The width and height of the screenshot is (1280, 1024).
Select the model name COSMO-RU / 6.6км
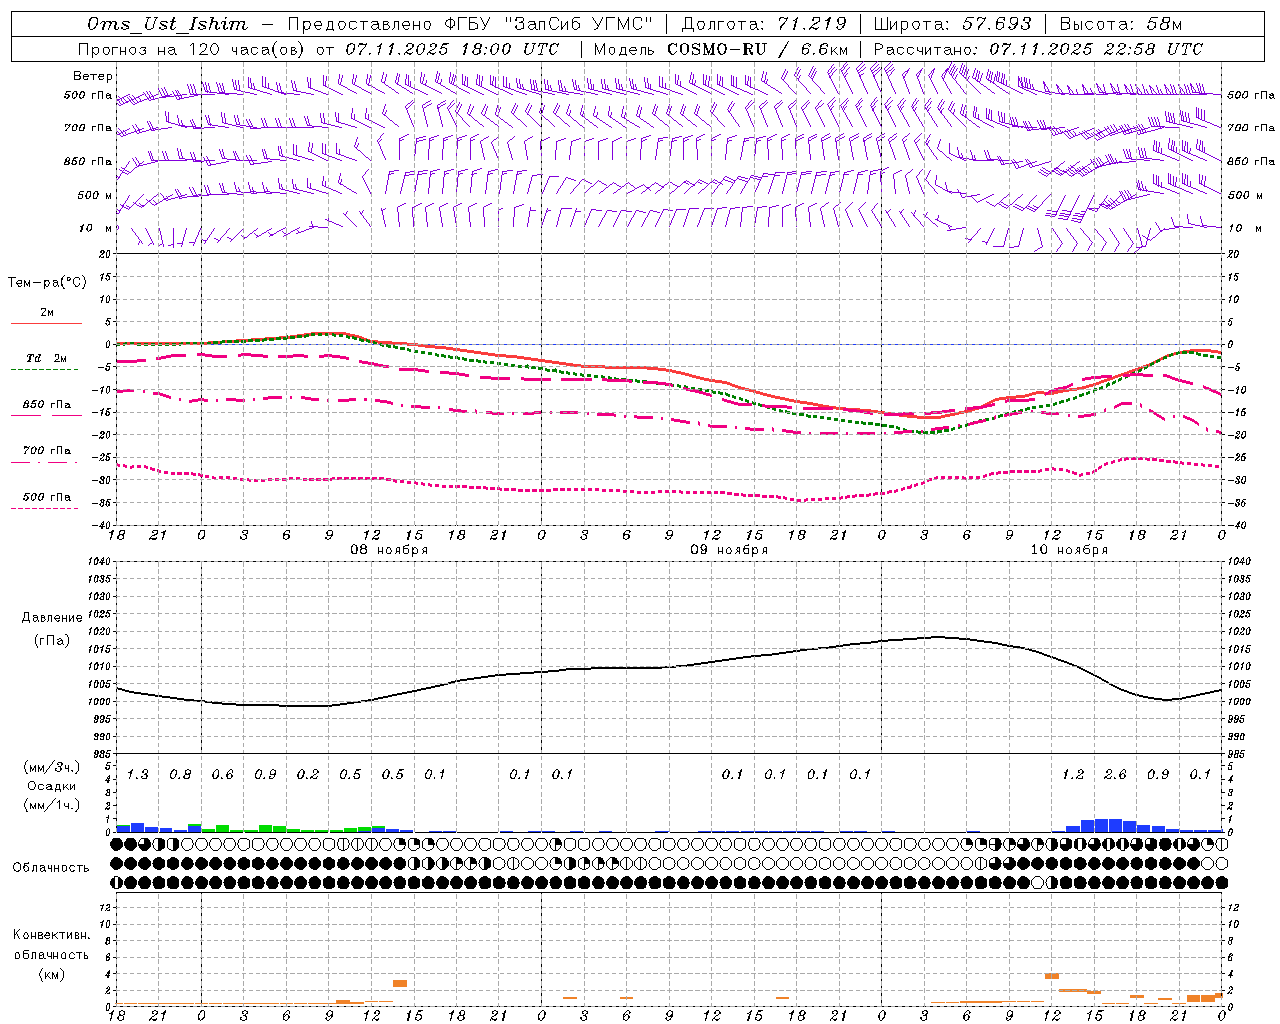(758, 49)
